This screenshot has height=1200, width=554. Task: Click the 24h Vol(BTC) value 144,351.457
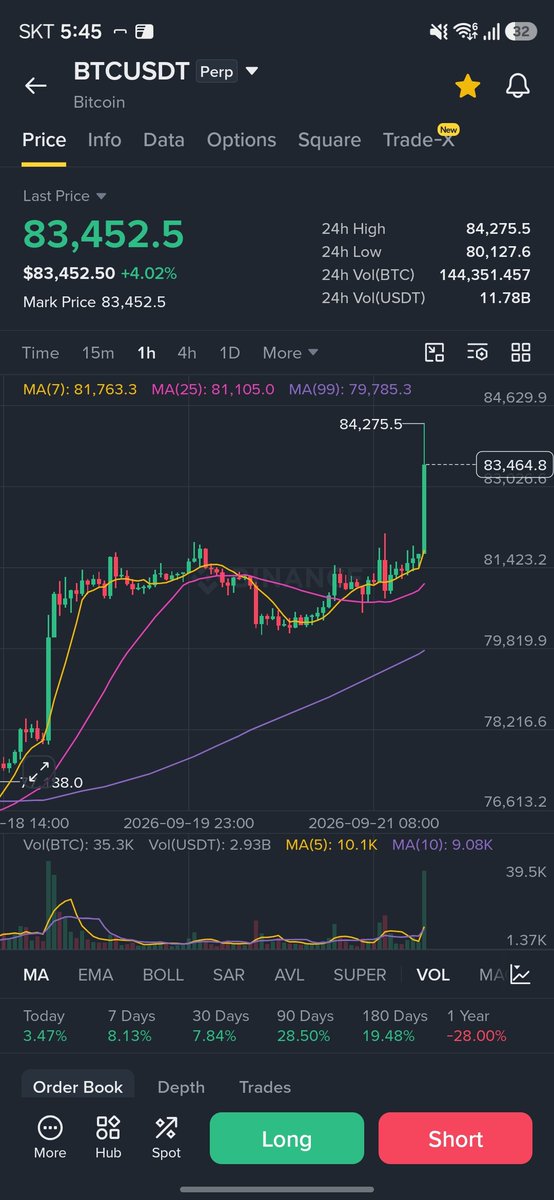[x=485, y=274]
